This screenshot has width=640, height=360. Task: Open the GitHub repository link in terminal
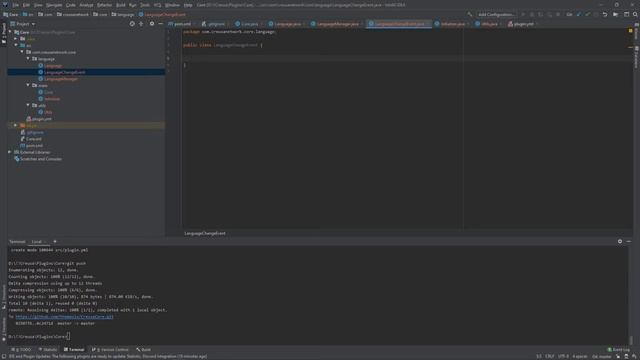(64, 316)
